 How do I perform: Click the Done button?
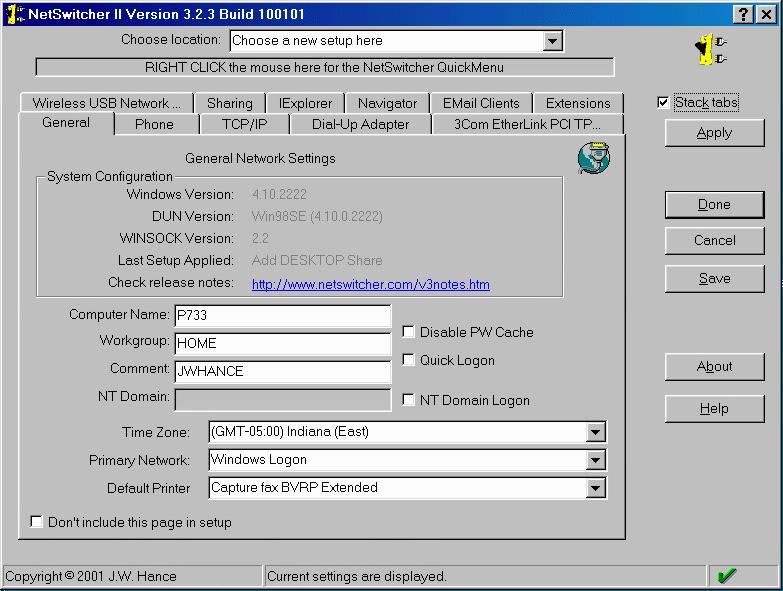[714, 205]
